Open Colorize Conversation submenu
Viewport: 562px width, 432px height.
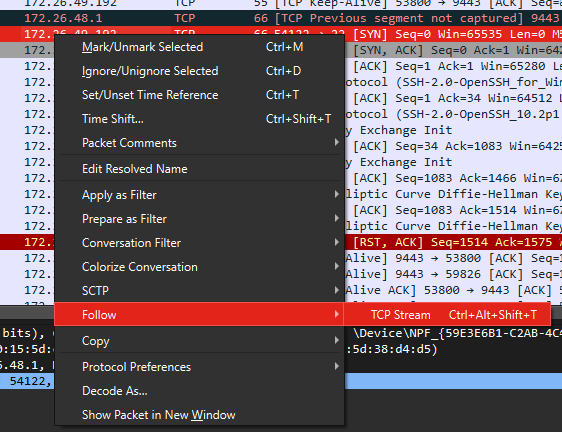click(199, 267)
